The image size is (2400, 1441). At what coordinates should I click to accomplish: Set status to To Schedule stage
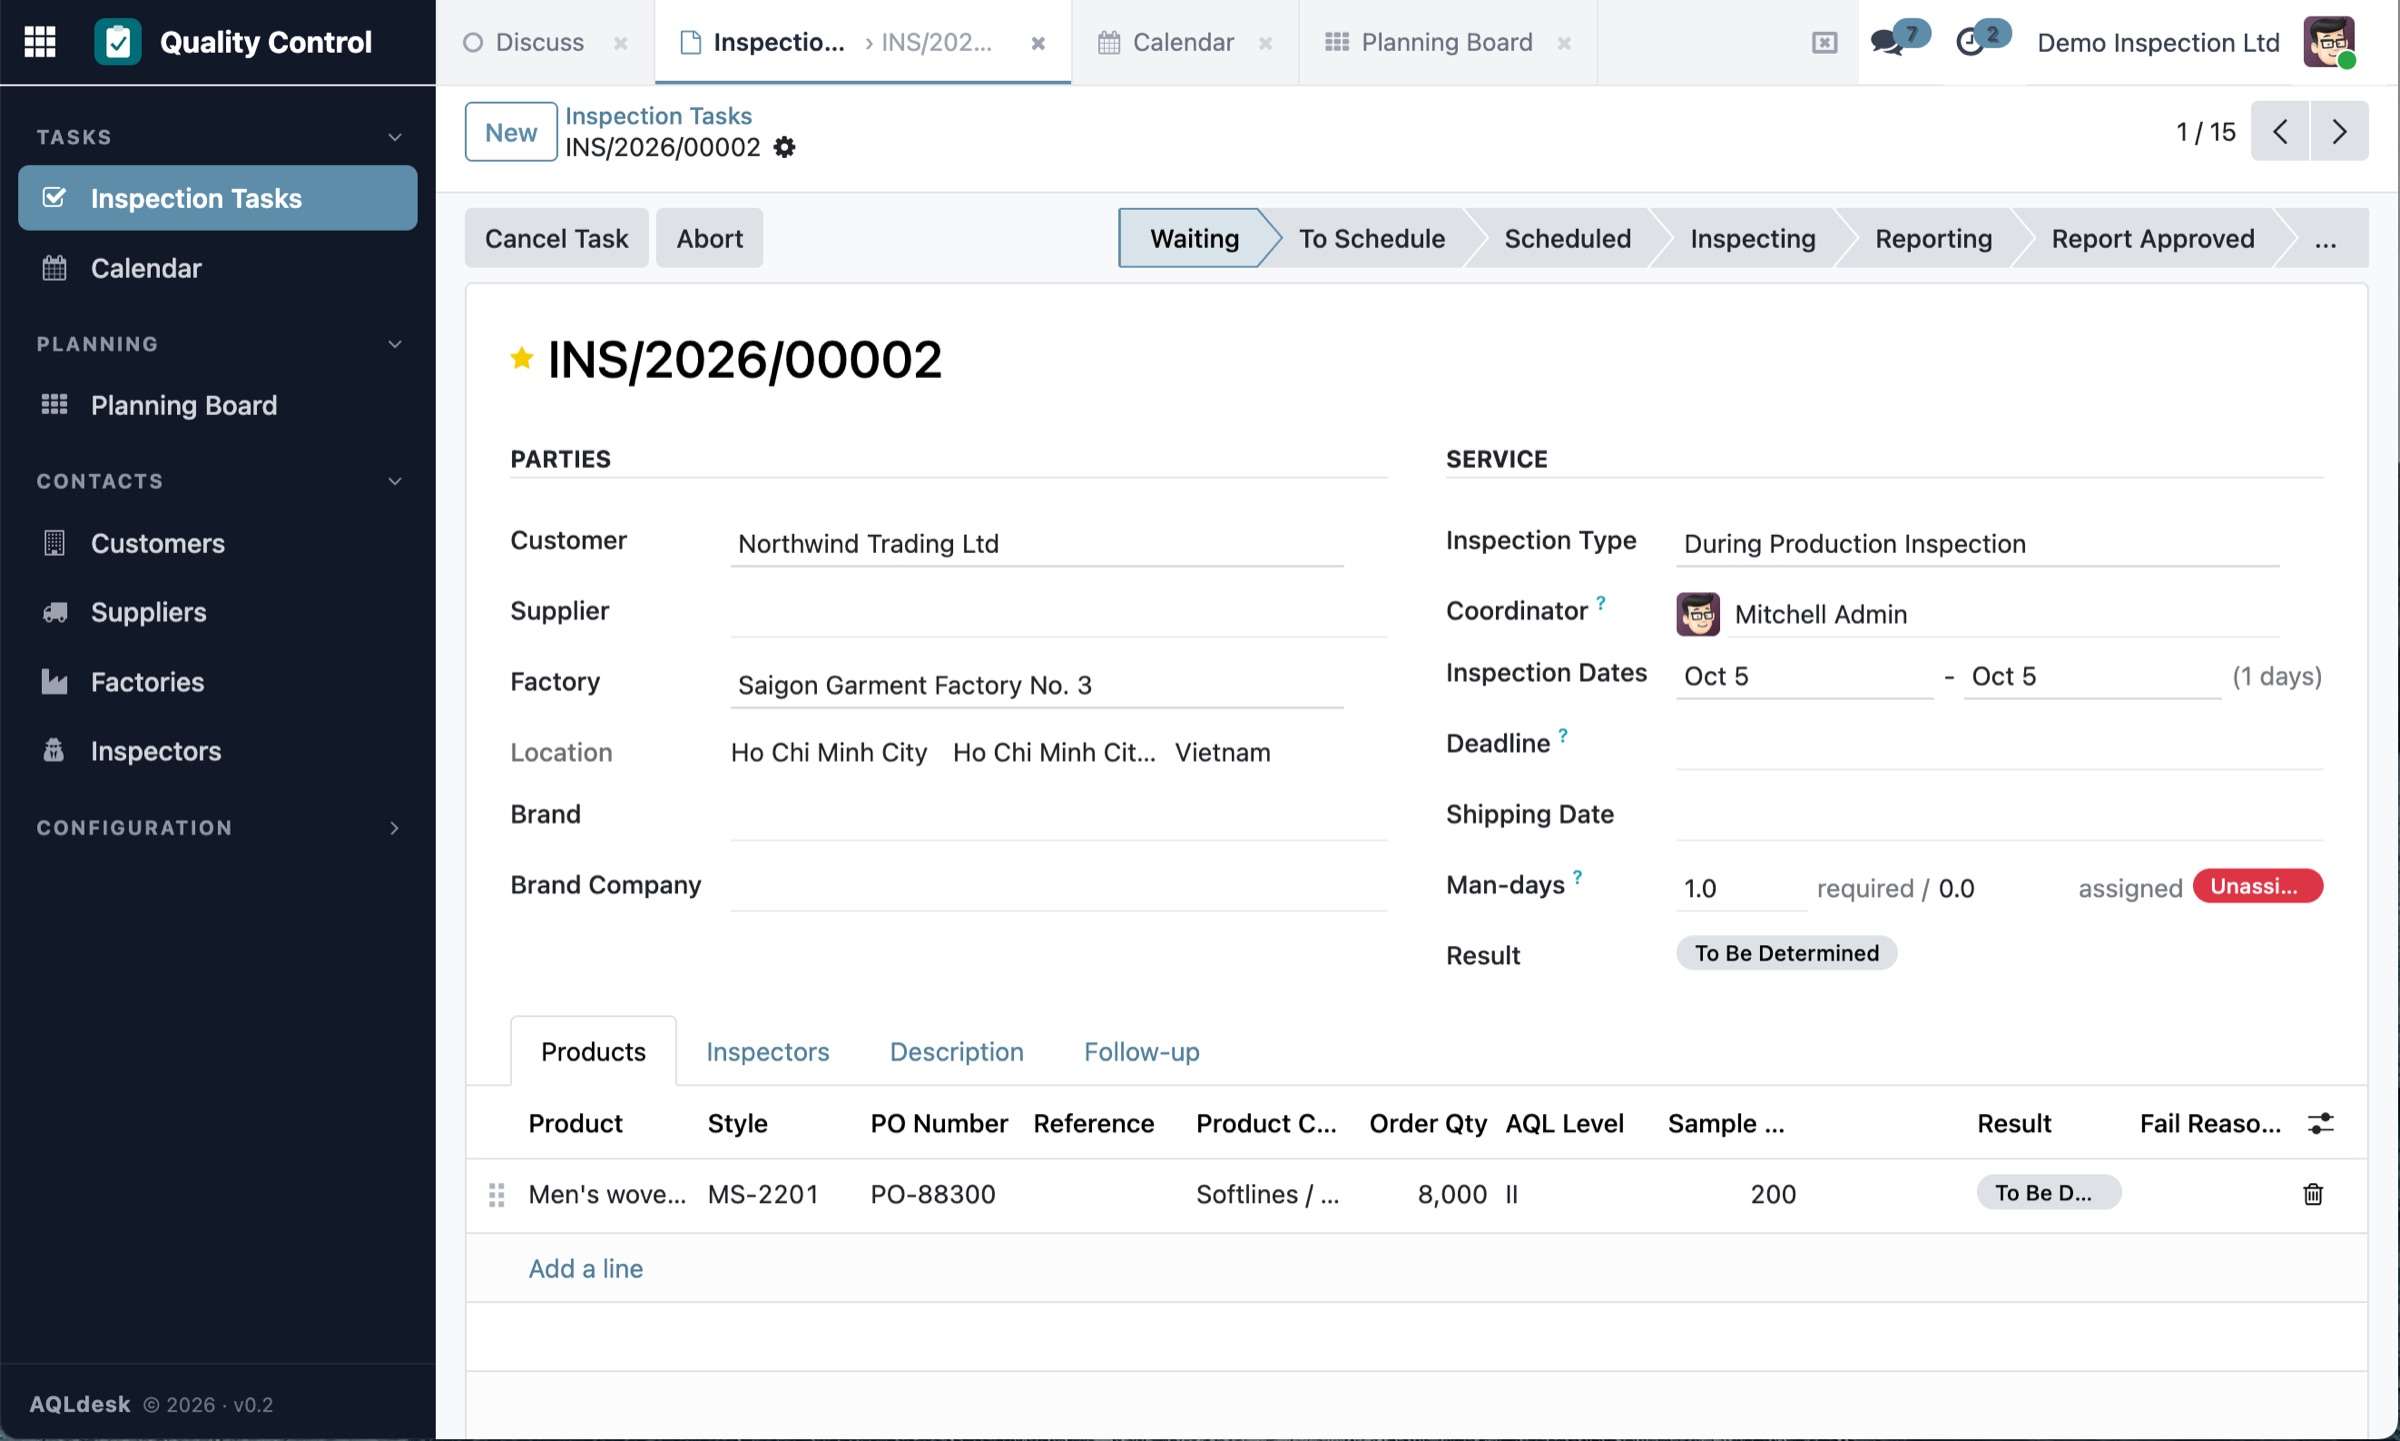[x=1371, y=239]
